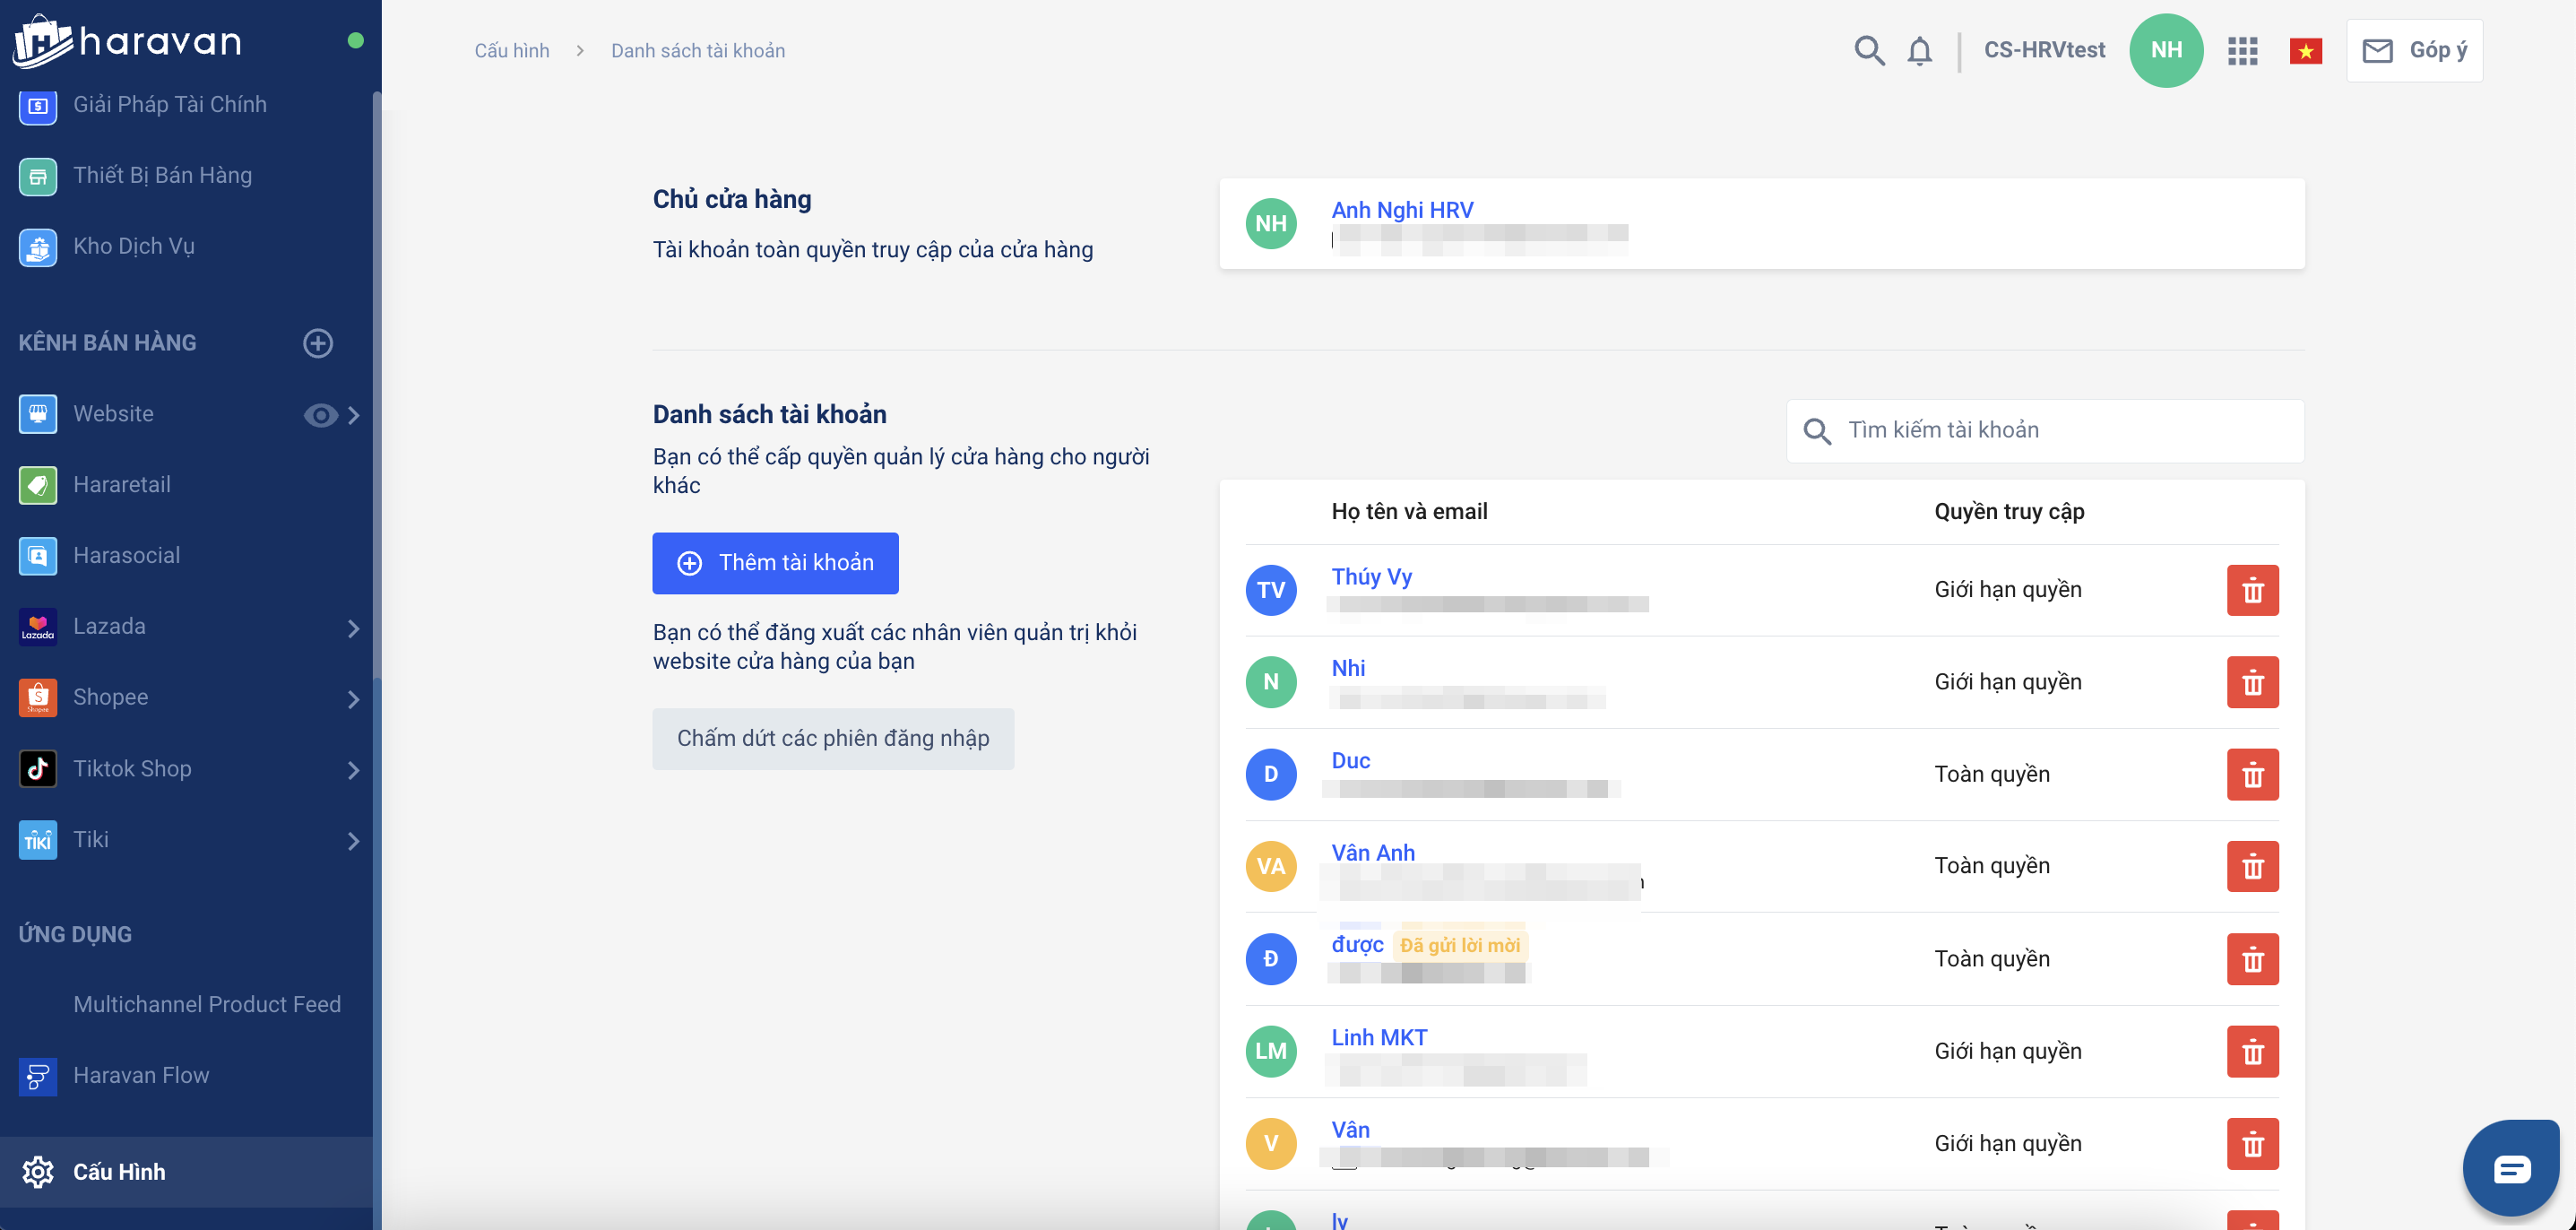Image resolution: width=2576 pixels, height=1230 pixels.
Task: Click the TV avatar of Thúy Vy
Action: pyautogui.click(x=1271, y=590)
